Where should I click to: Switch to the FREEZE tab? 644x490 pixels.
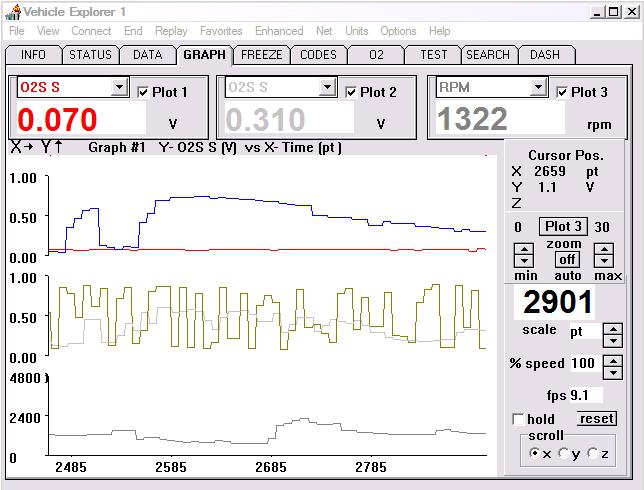262,55
